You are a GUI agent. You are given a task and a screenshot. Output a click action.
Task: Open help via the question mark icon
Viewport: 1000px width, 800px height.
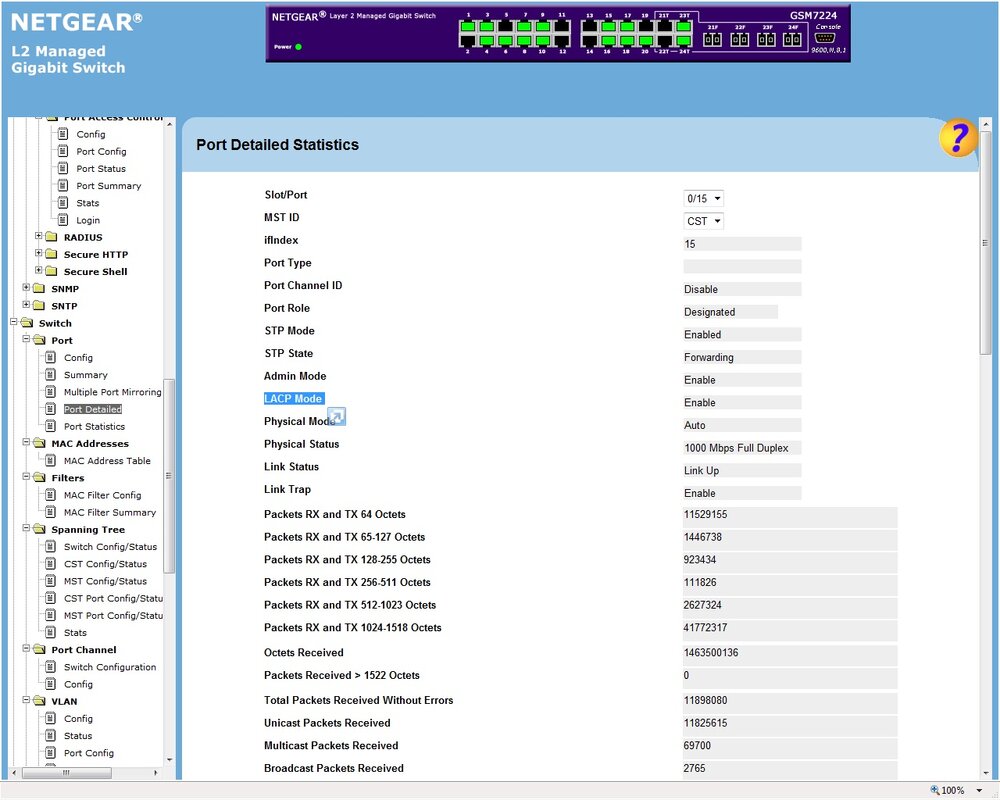coord(957,137)
